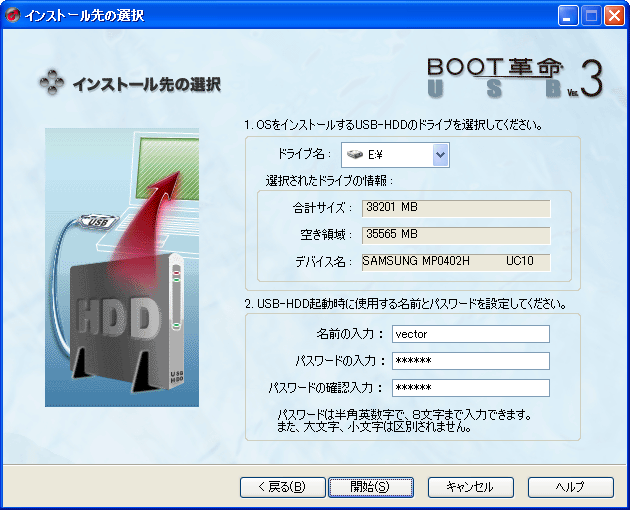Go back with the 戻る(B) button
The width and height of the screenshot is (630, 510).
[282, 487]
